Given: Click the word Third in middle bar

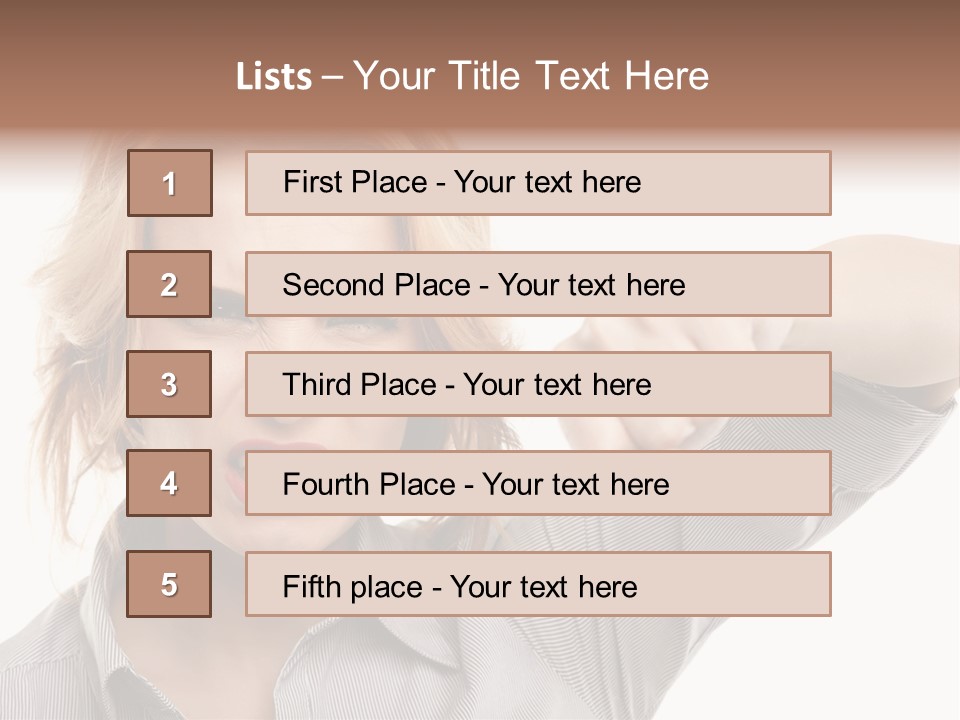Looking at the screenshot, I should coord(316,385).
